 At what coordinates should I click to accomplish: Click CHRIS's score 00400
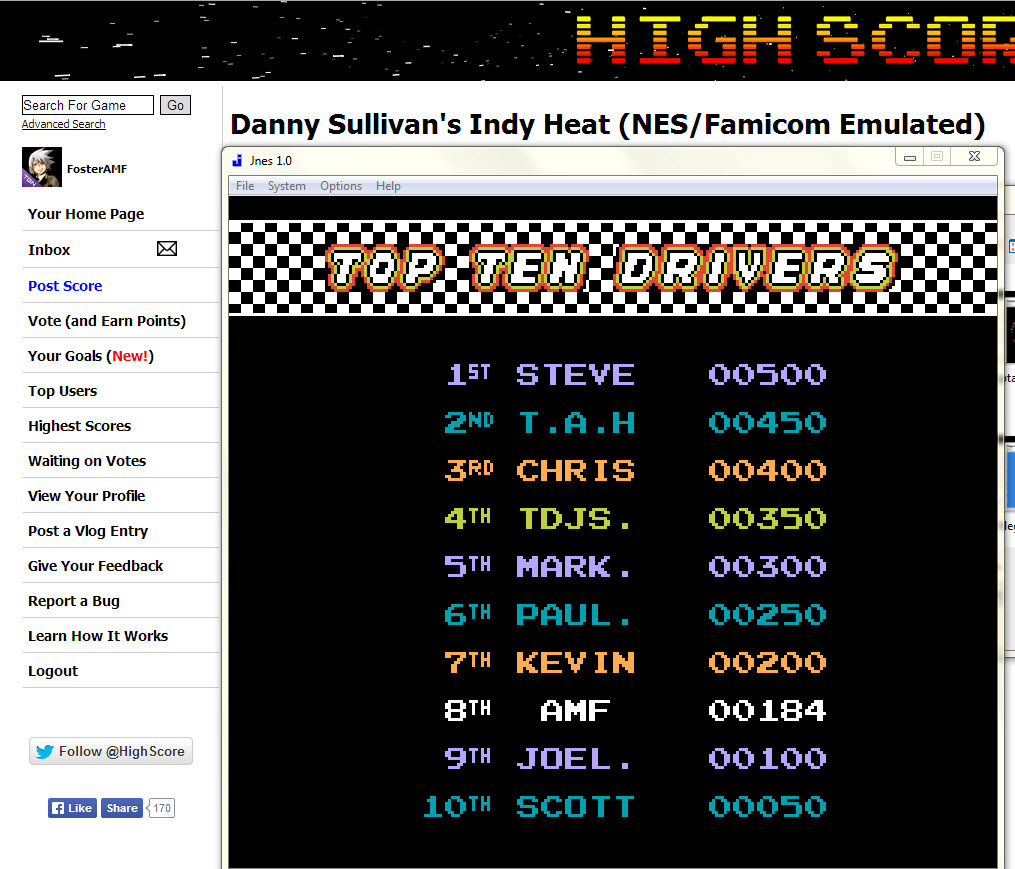767,470
